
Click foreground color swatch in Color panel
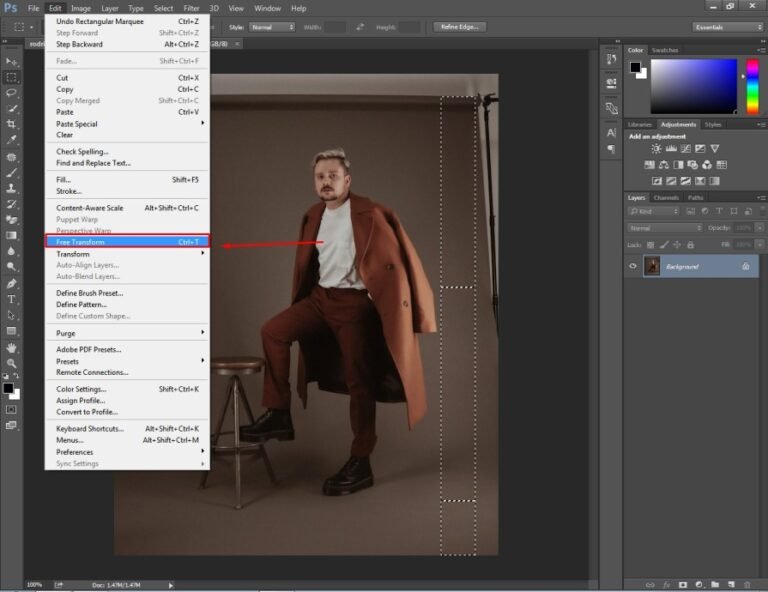(635, 67)
